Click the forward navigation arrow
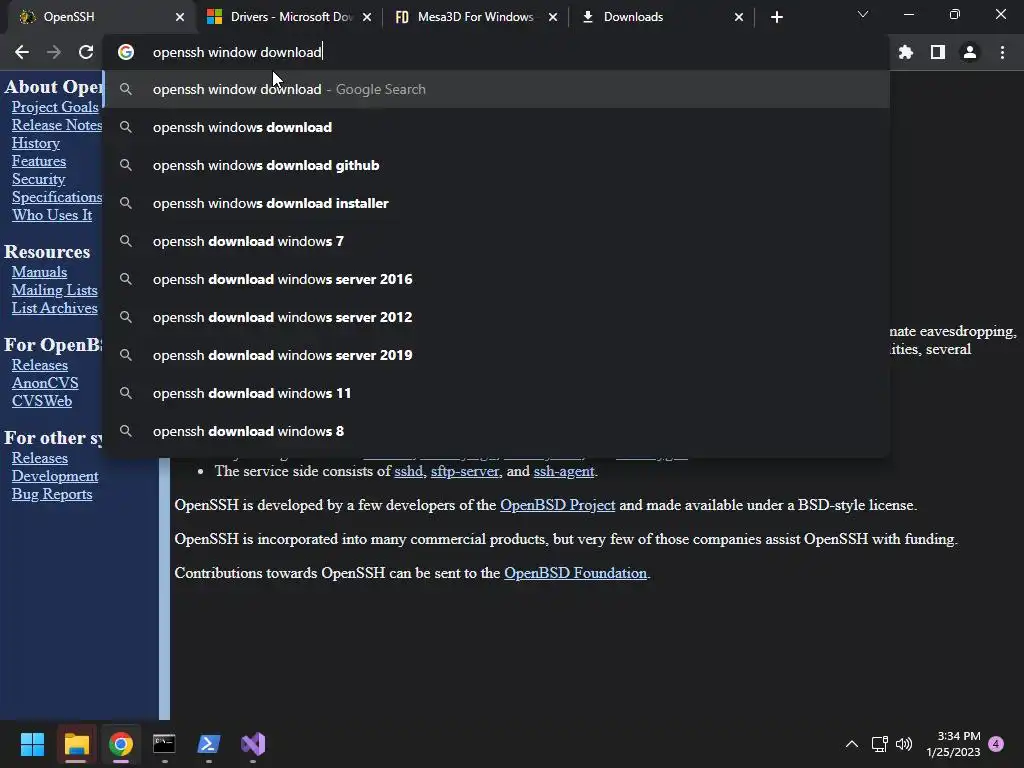 coord(54,52)
